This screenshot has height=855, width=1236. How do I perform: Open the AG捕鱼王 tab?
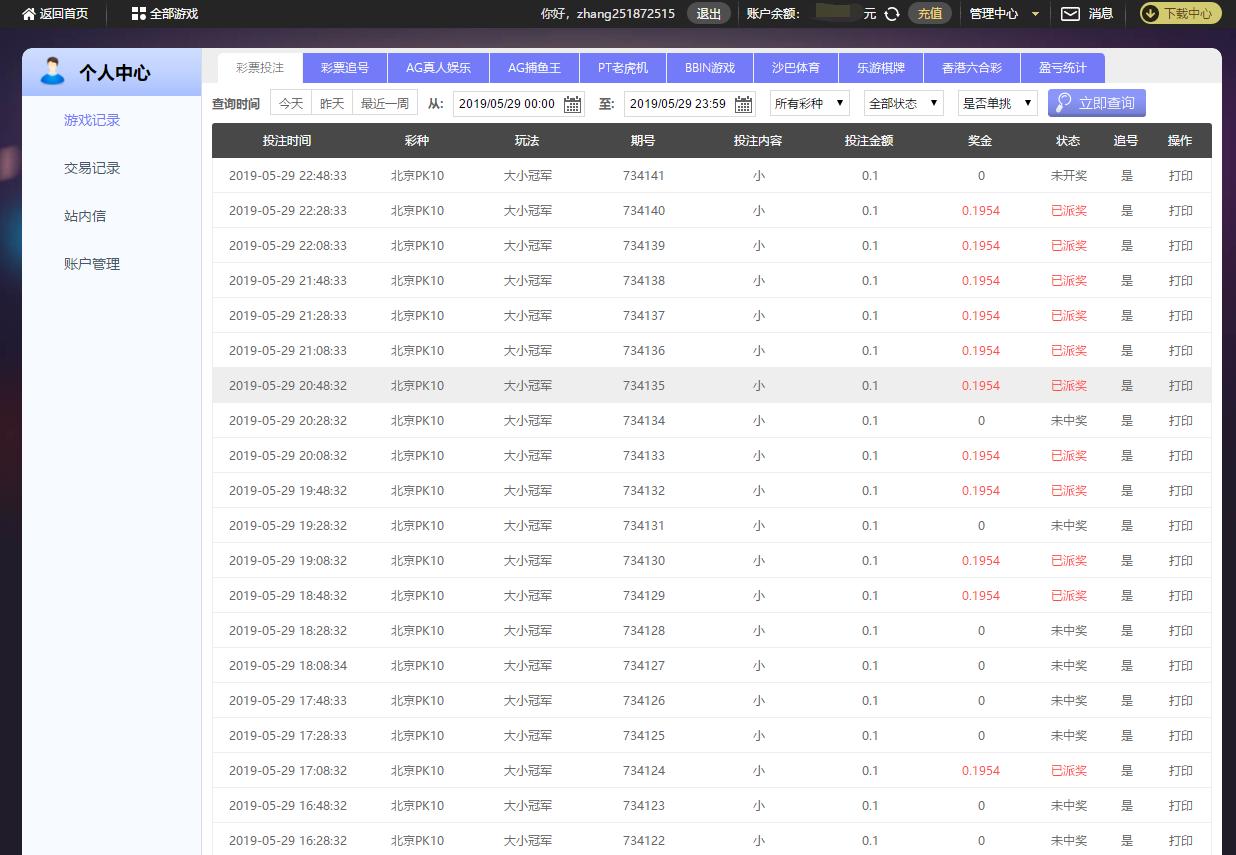click(x=535, y=68)
